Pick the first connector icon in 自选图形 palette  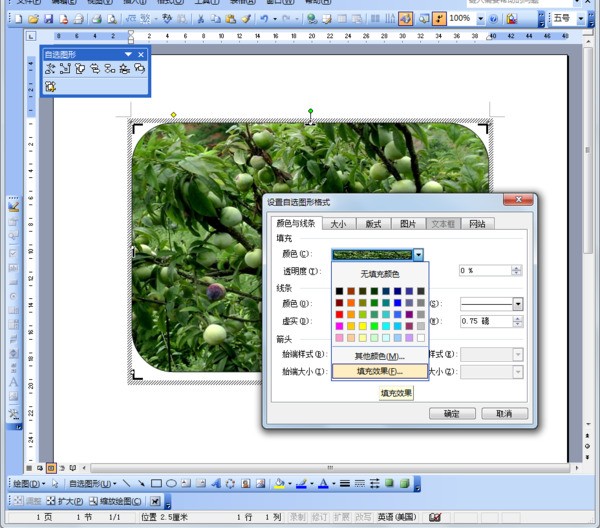pos(50,69)
